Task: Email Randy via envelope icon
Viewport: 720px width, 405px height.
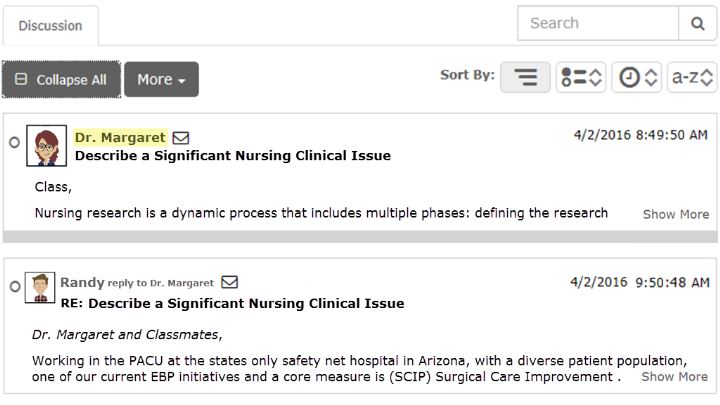Action: click(230, 282)
